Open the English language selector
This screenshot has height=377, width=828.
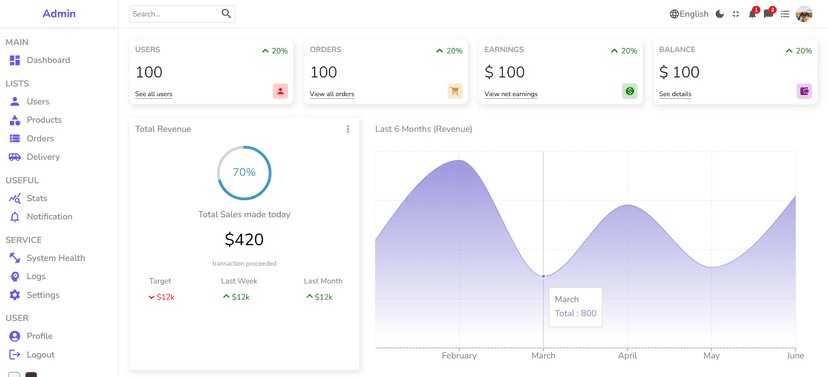[x=689, y=14]
